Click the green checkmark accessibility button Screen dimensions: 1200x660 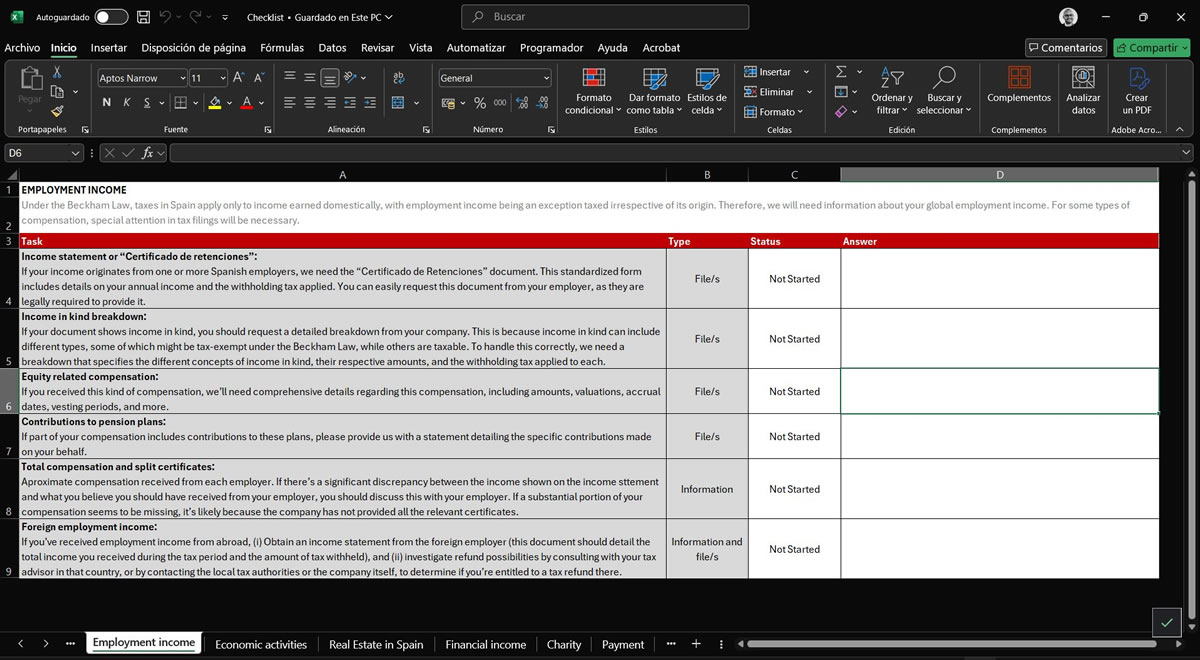coord(1166,622)
